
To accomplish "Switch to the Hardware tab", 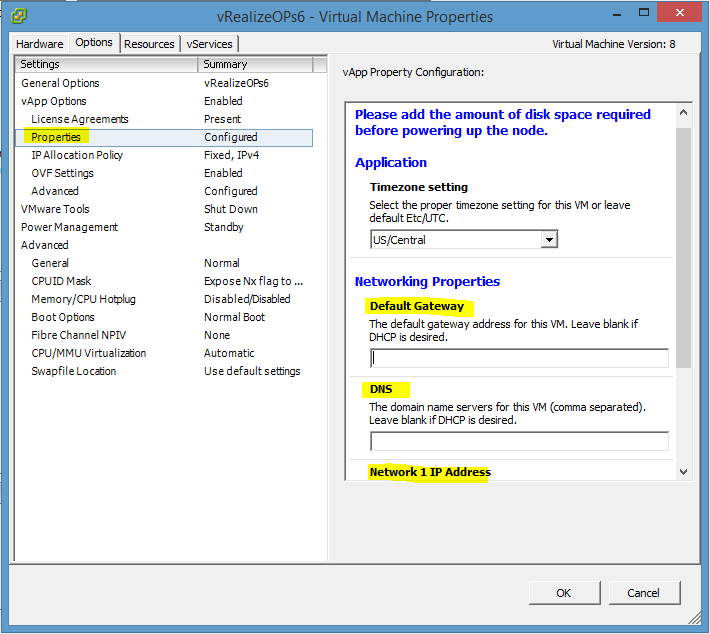I will 40,44.
